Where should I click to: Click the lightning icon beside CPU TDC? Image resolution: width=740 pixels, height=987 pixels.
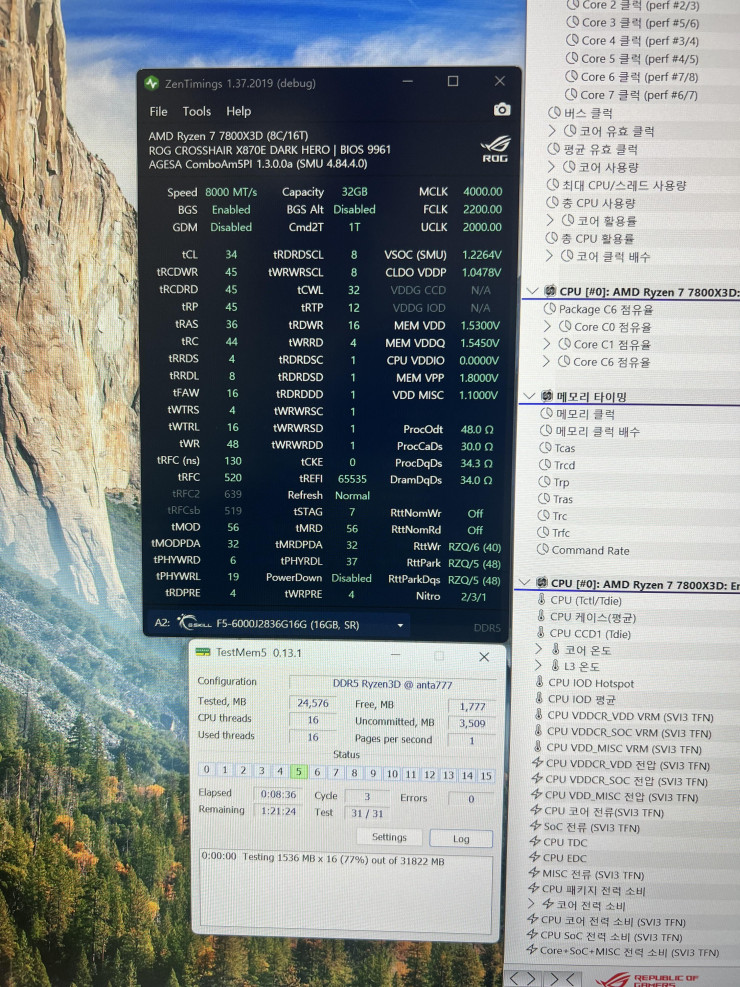[535, 841]
